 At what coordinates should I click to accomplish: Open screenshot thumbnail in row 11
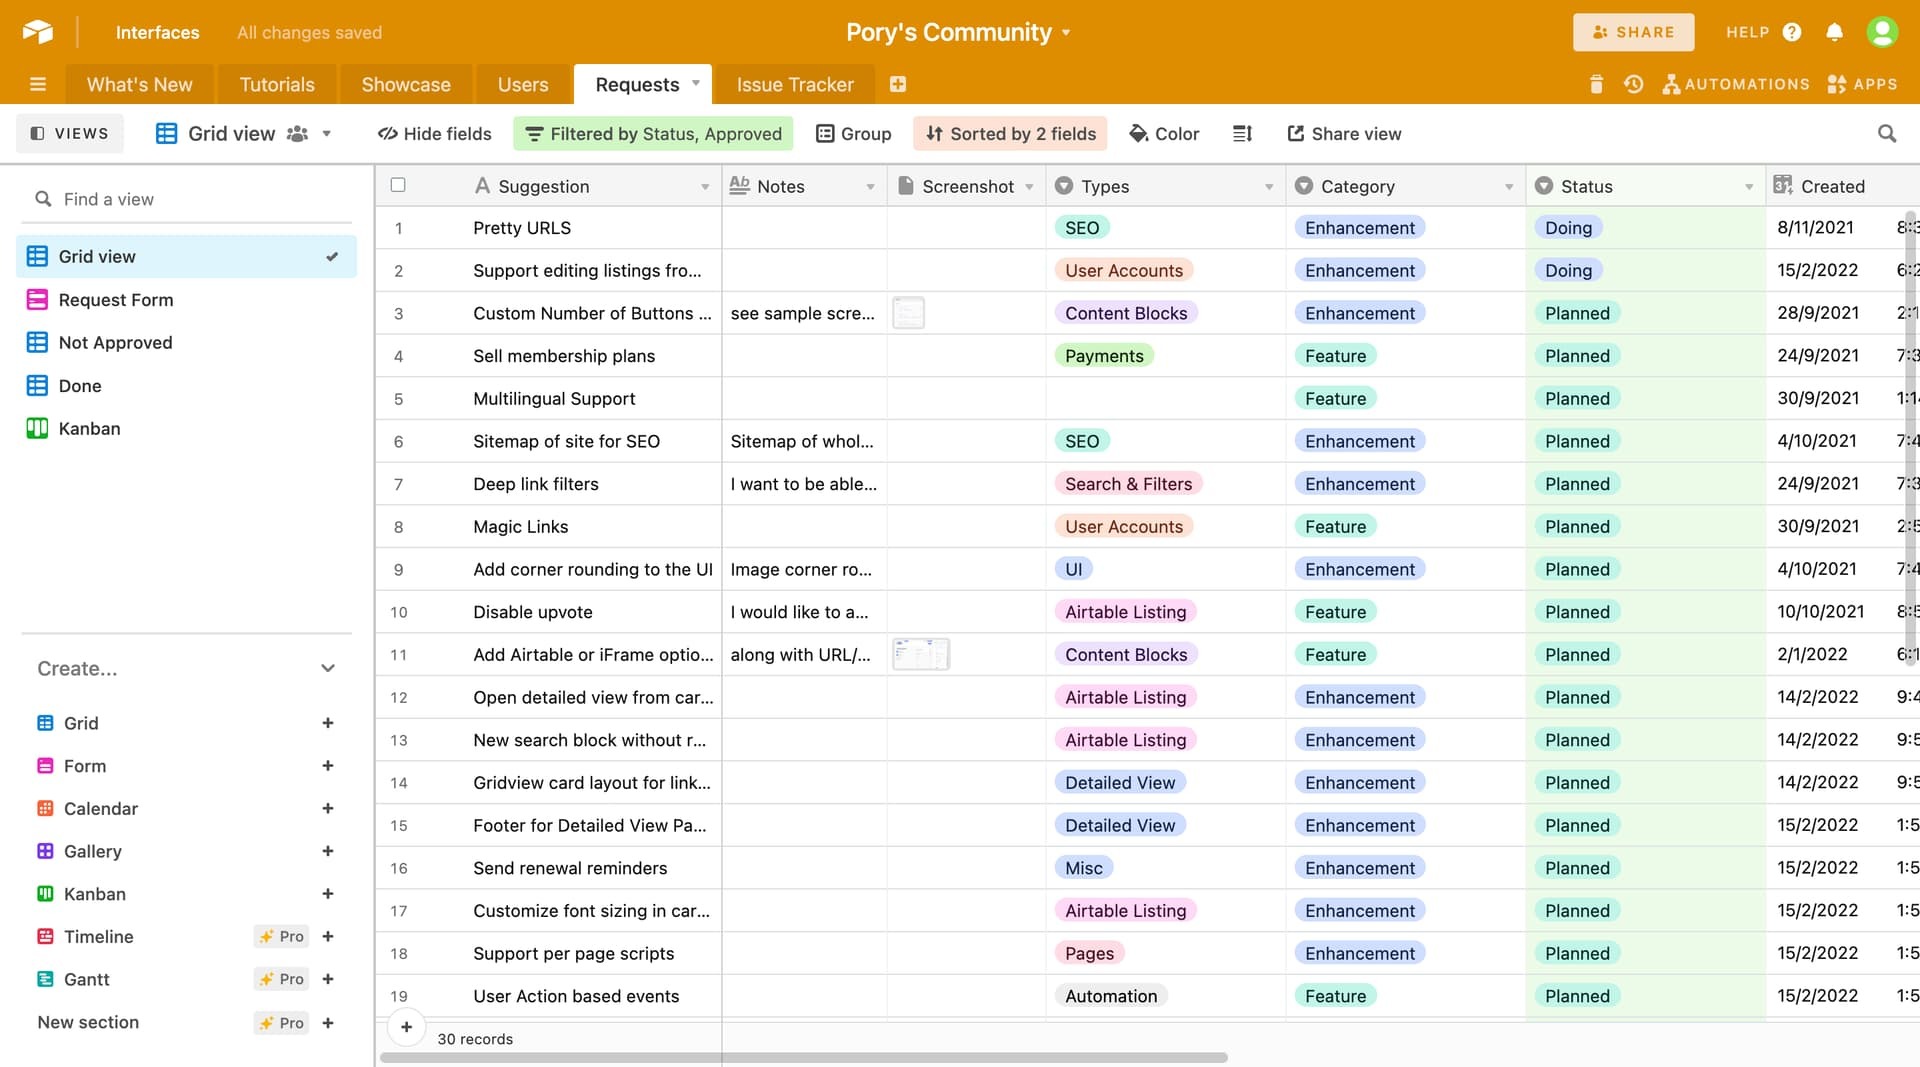[x=921, y=655]
